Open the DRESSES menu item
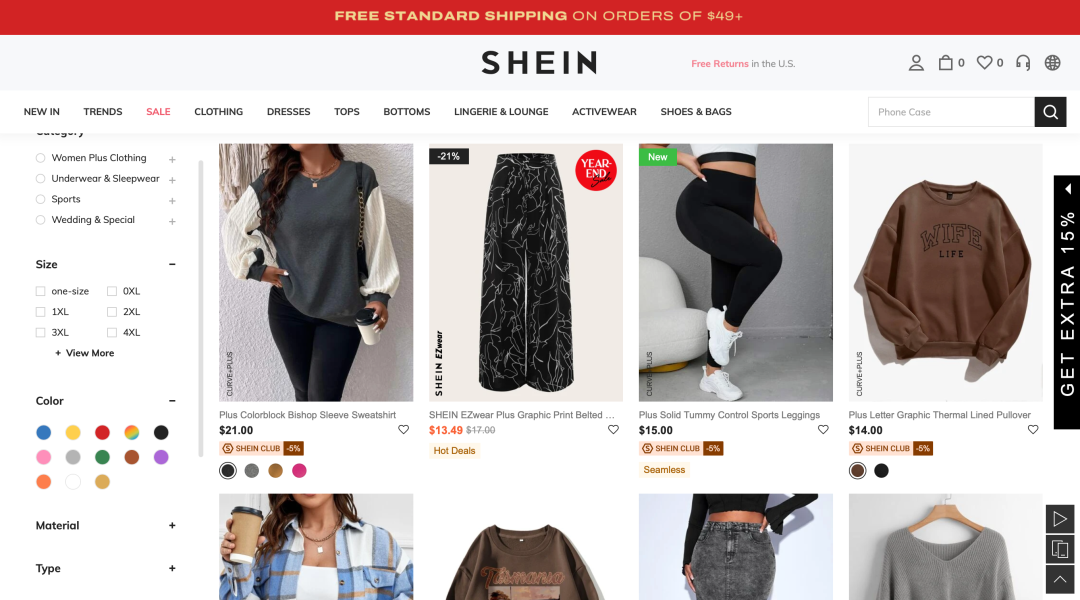Screen dimensions: 1080x600 (x=289, y=112)
